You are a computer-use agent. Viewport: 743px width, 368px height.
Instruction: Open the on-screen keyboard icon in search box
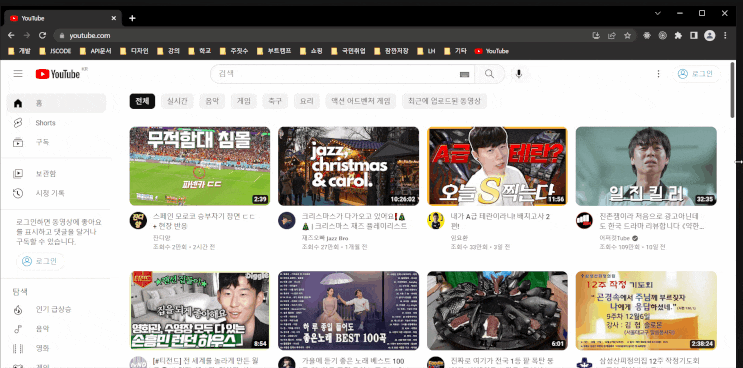click(x=464, y=74)
